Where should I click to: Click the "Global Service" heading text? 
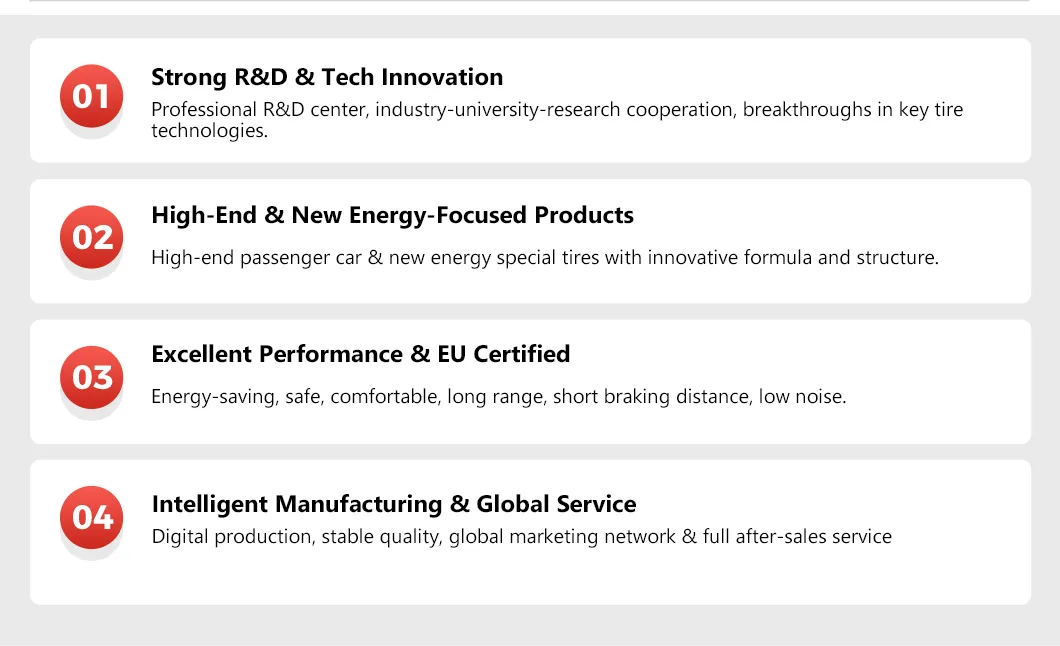[556, 504]
